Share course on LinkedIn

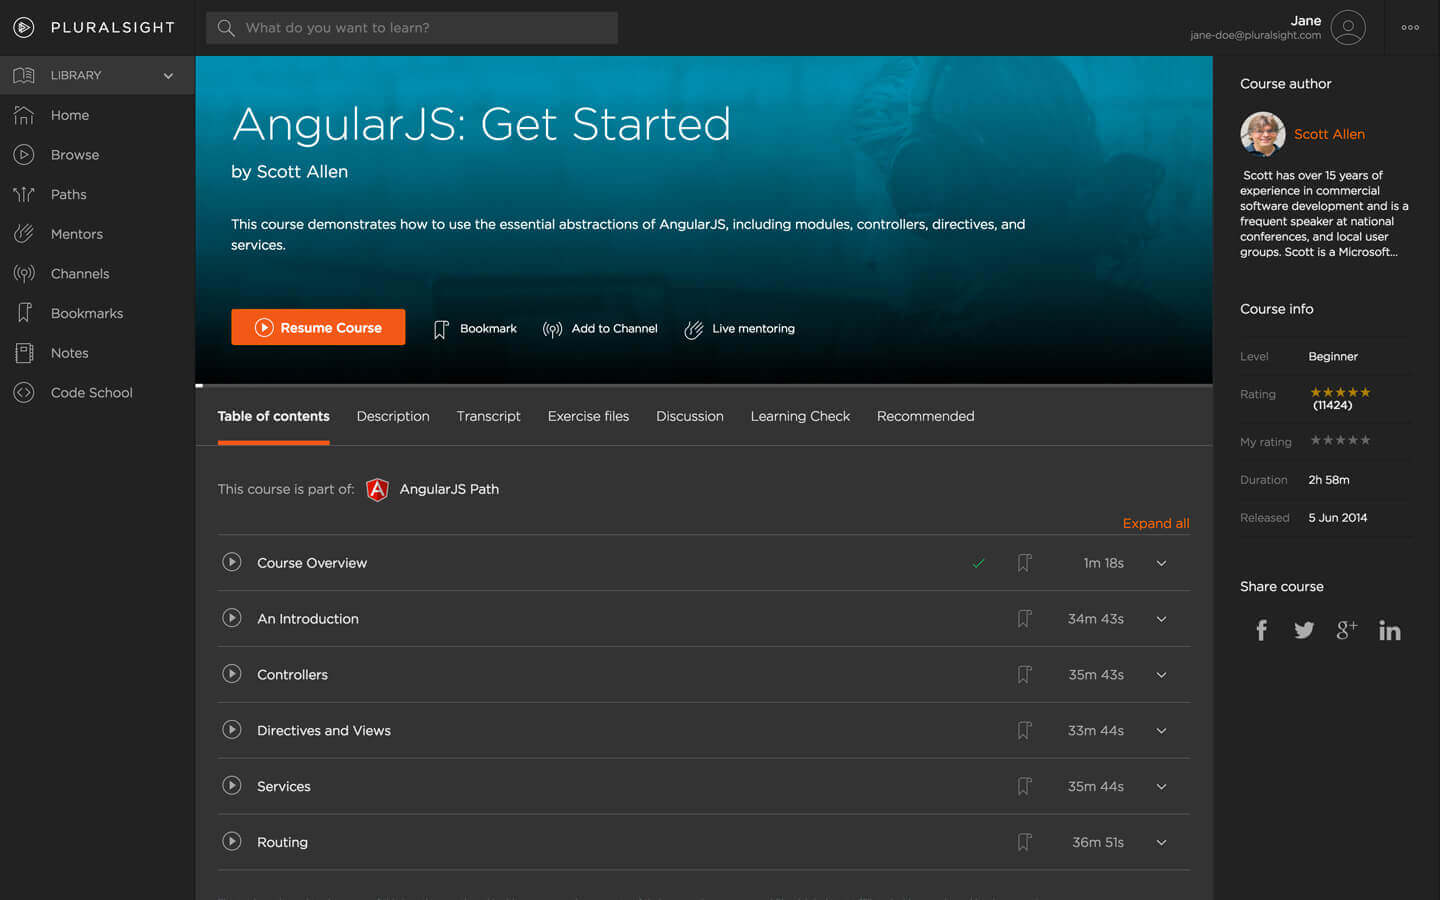1389,630
